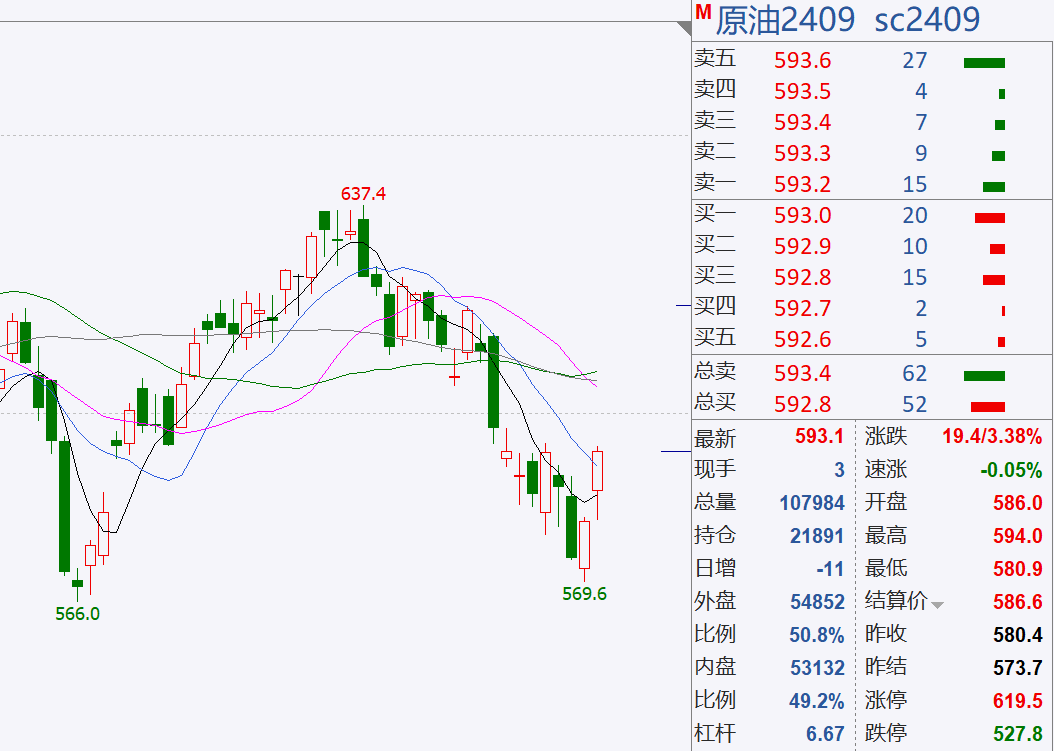Click the sc2409 contract code
1054x751 pixels.
(927, 19)
